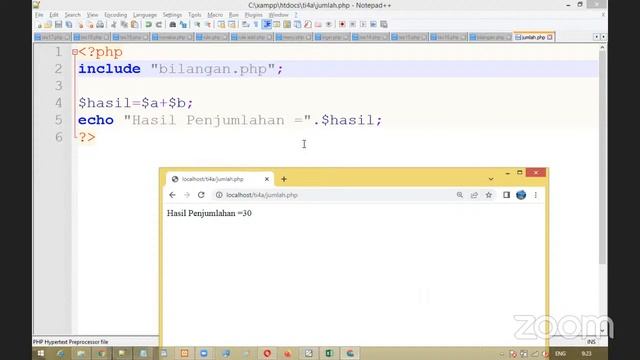Collapse the php fold marker on line 1

click(75, 52)
